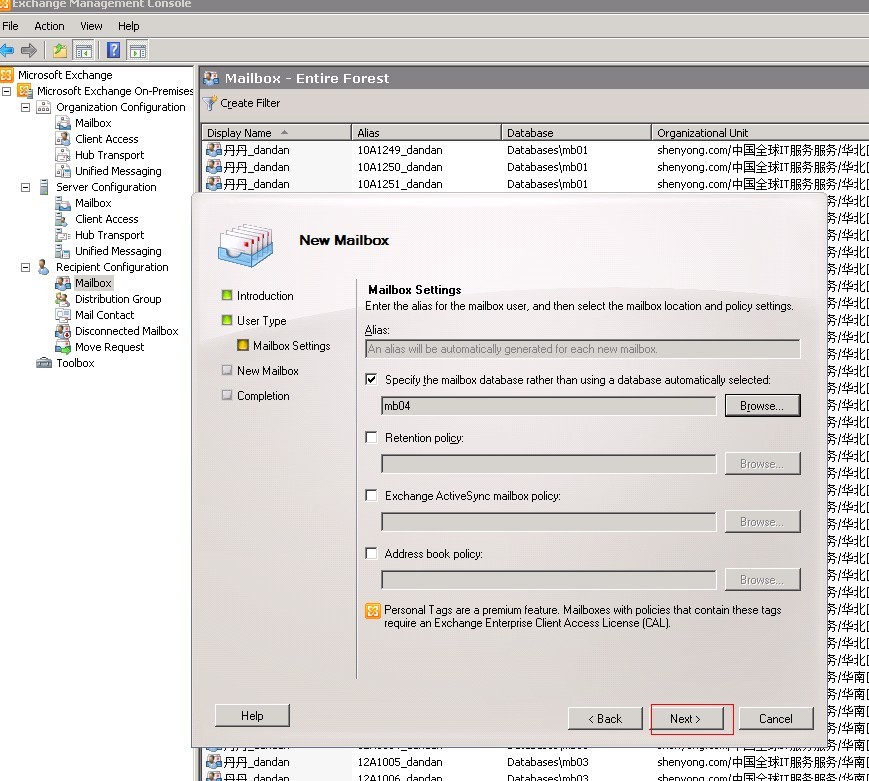
Task: Click the Mailbox Settings wizard step
Action: [x=292, y=346]
